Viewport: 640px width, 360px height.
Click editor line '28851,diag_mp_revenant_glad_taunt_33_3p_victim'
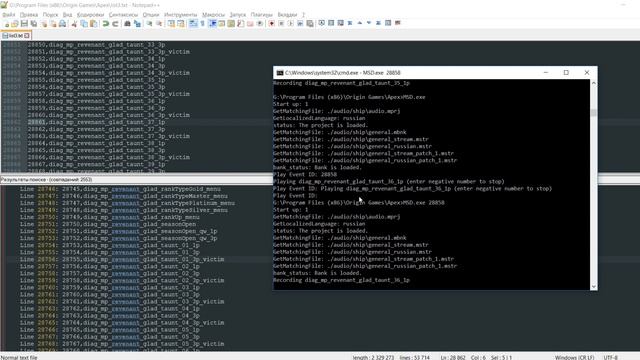click(109, 52)
